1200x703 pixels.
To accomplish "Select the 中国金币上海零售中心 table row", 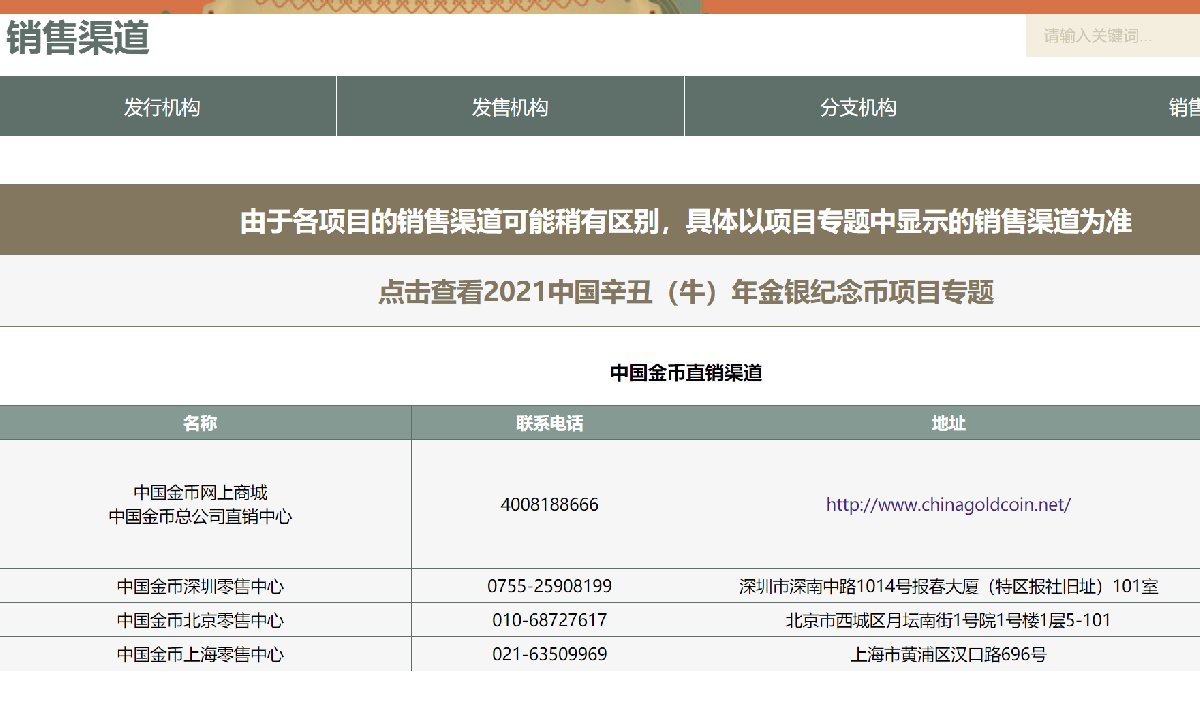I will click(200, 655).
